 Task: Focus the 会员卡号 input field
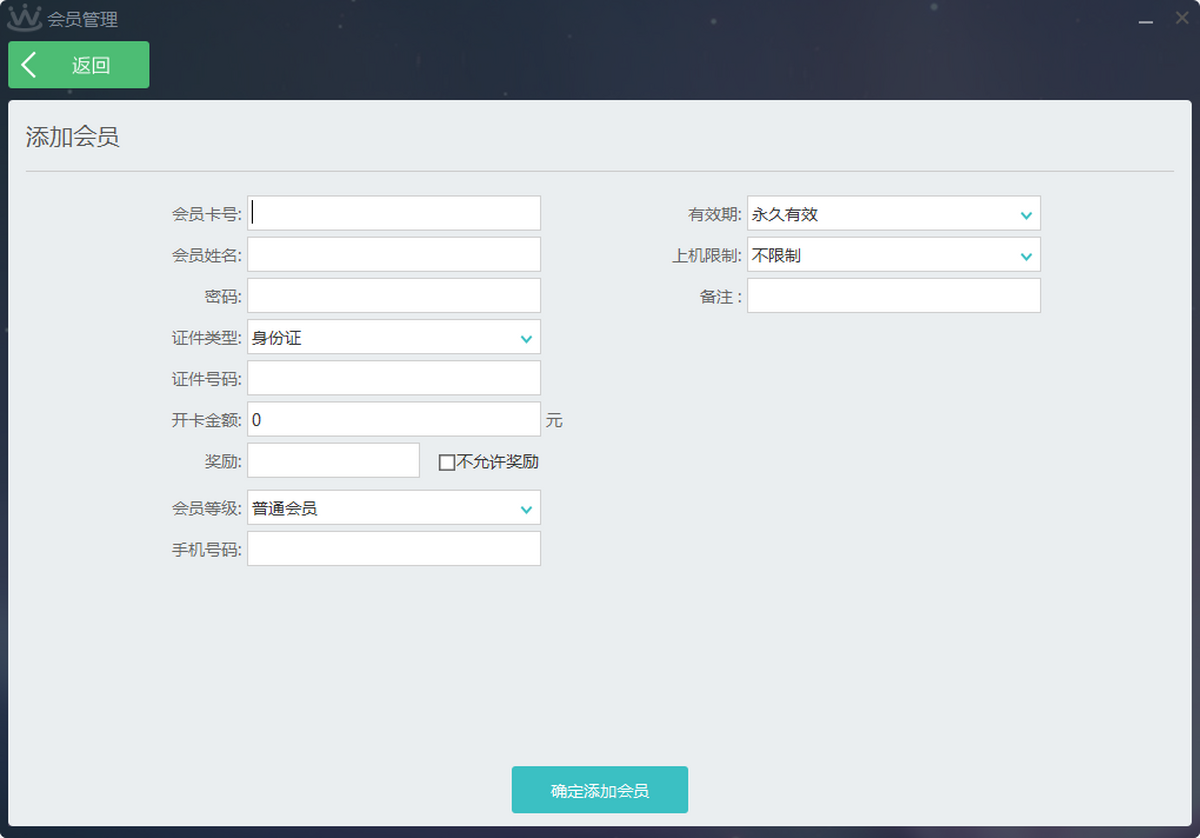click(393, 214)
